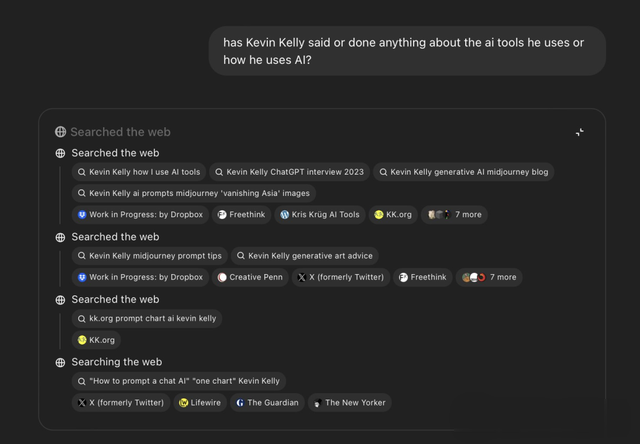Select the "Kevin Kelly midjourney prompt tips" query

pyautogui.click(x=150, y=256)
